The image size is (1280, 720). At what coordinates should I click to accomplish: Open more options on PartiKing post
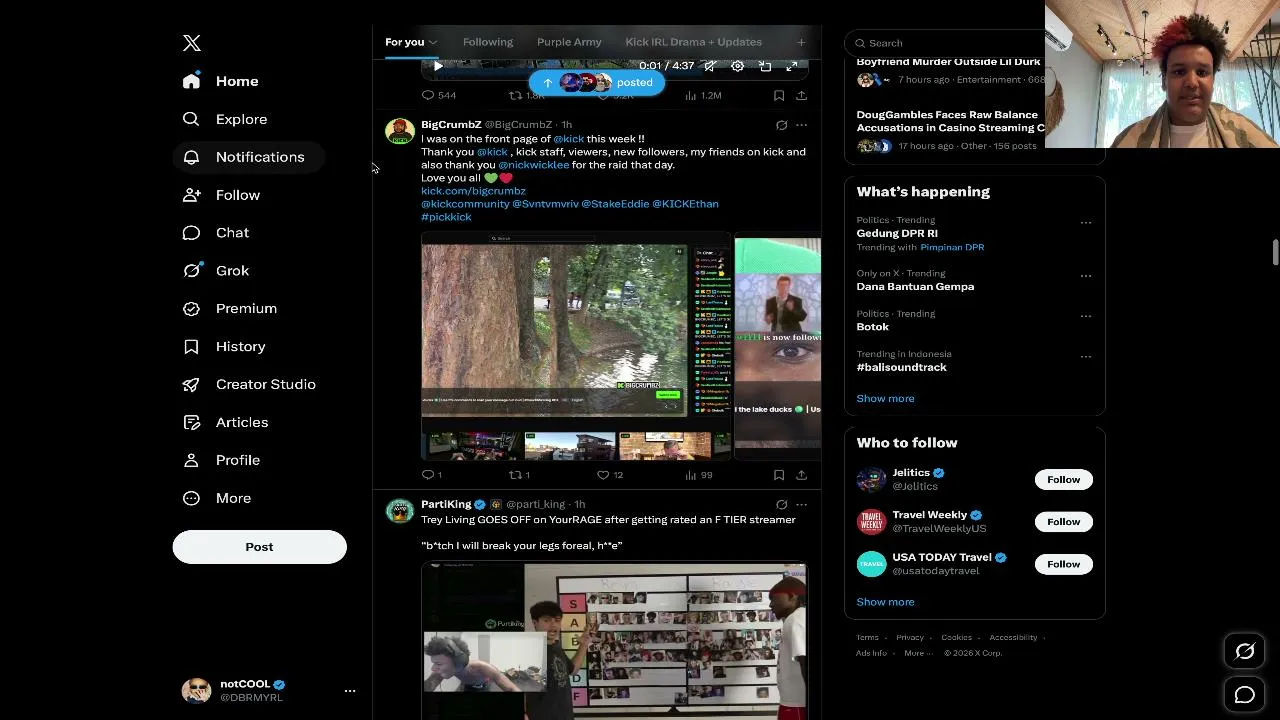(801, 505)
